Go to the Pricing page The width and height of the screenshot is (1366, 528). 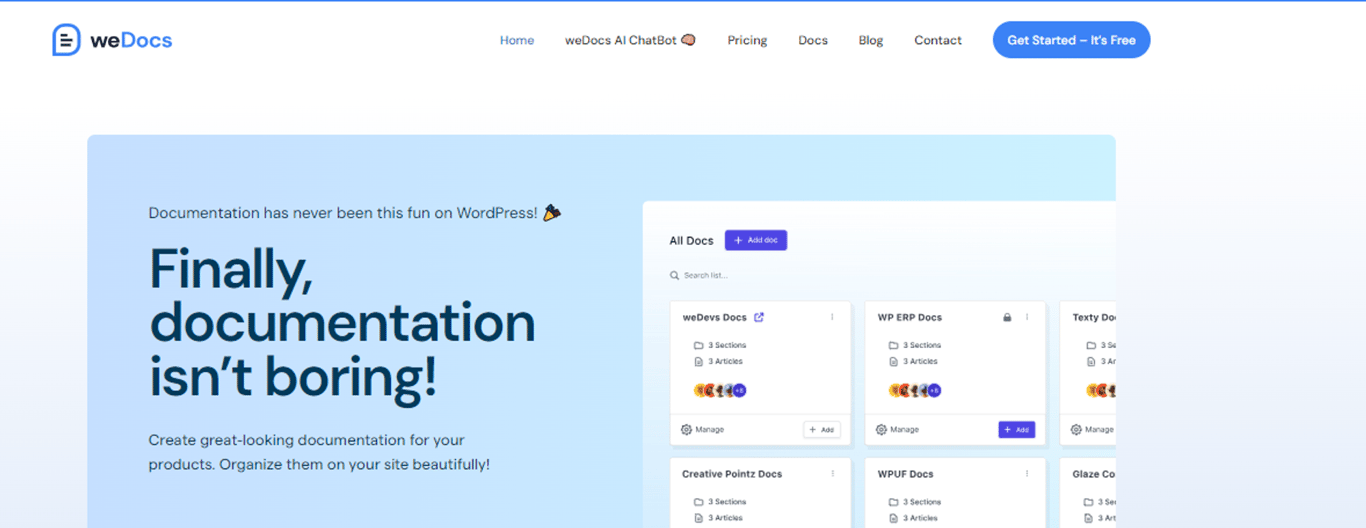click(747, 40)
